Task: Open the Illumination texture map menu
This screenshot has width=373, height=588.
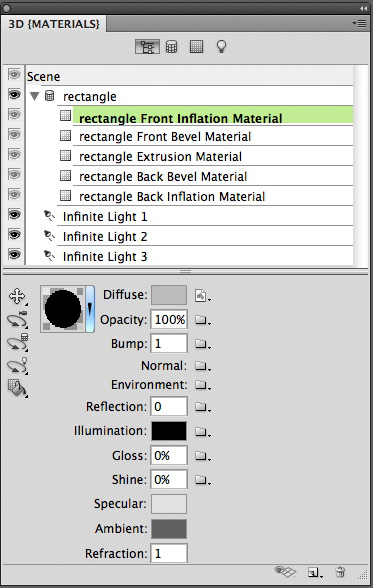Action: click(202, 432)
